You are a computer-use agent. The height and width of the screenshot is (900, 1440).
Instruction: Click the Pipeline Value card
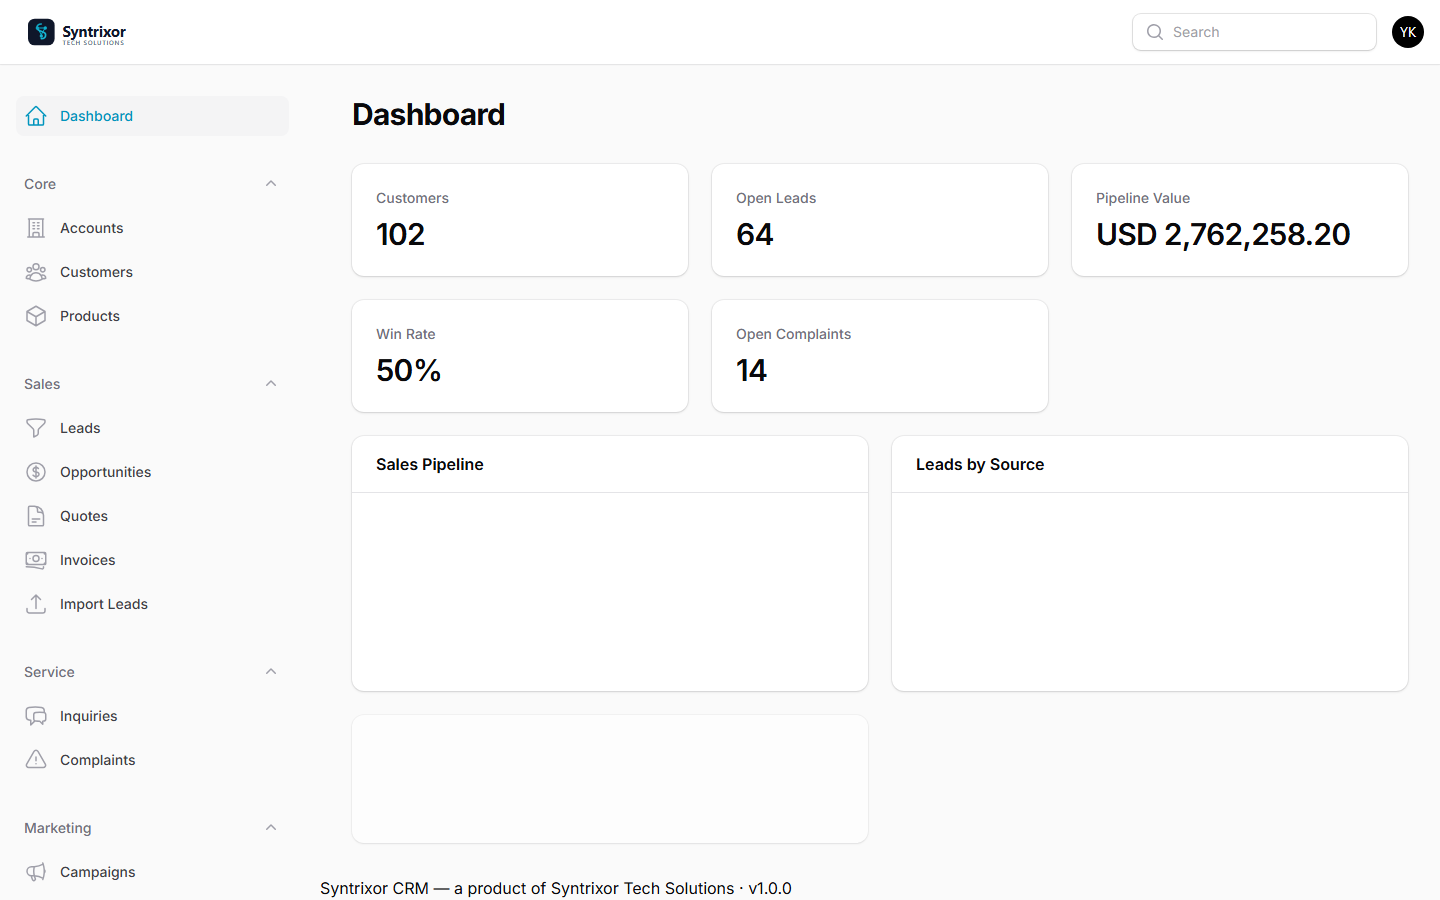1240,220
